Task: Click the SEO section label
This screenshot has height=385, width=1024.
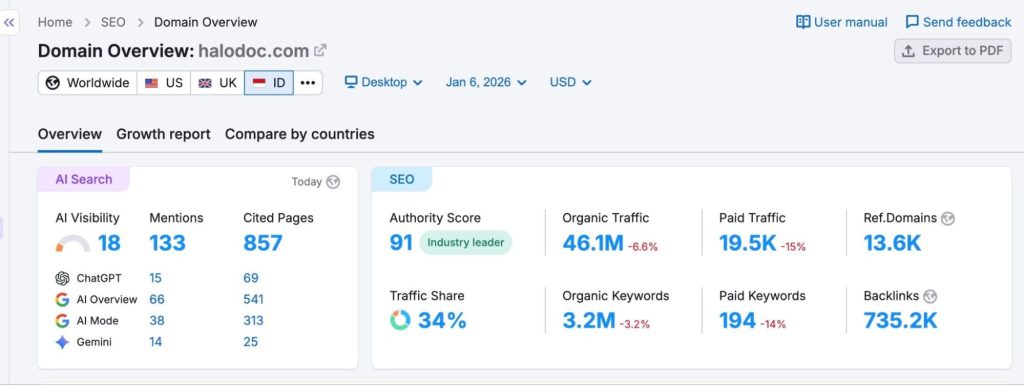Action: pos(402,179)
